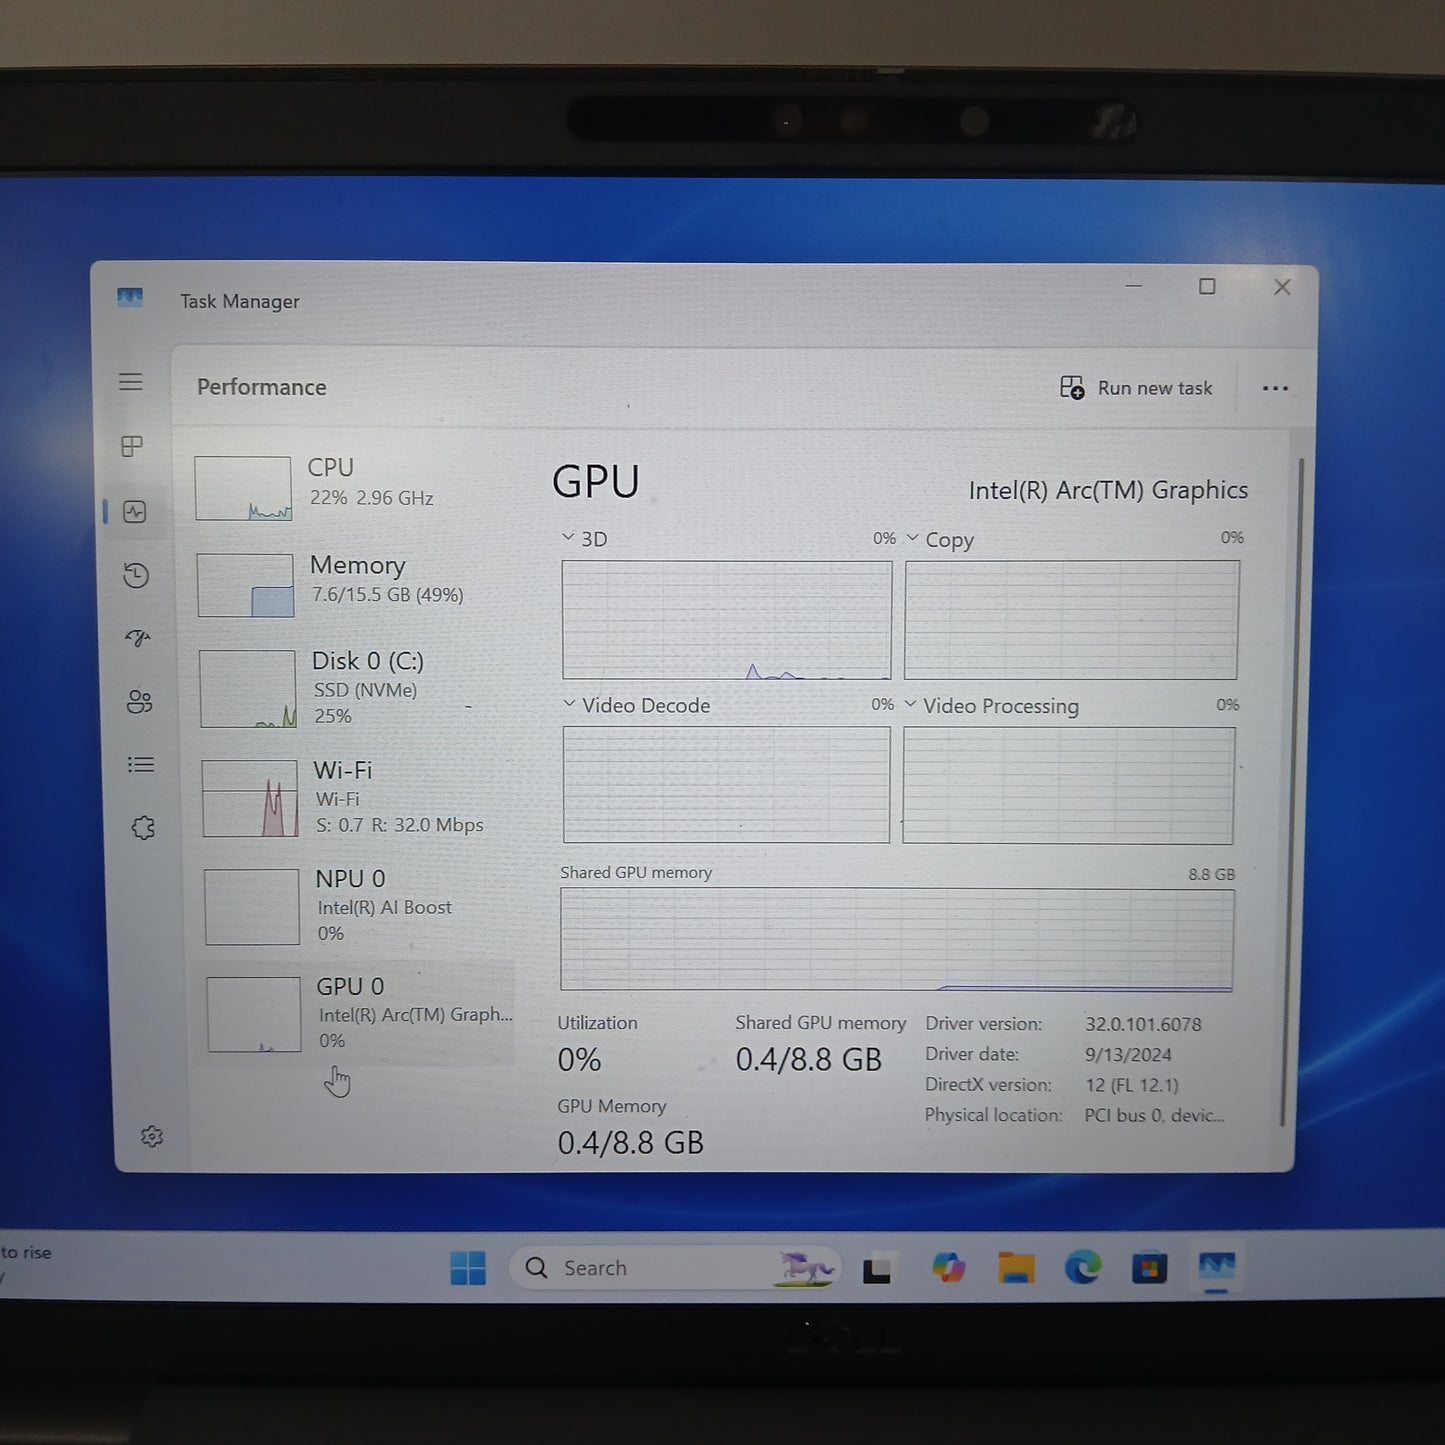Click the driver date 9/13/2024
Image resolution: width=1445 pixels, height=1445 pixels.
(x=1128, y=1054)
